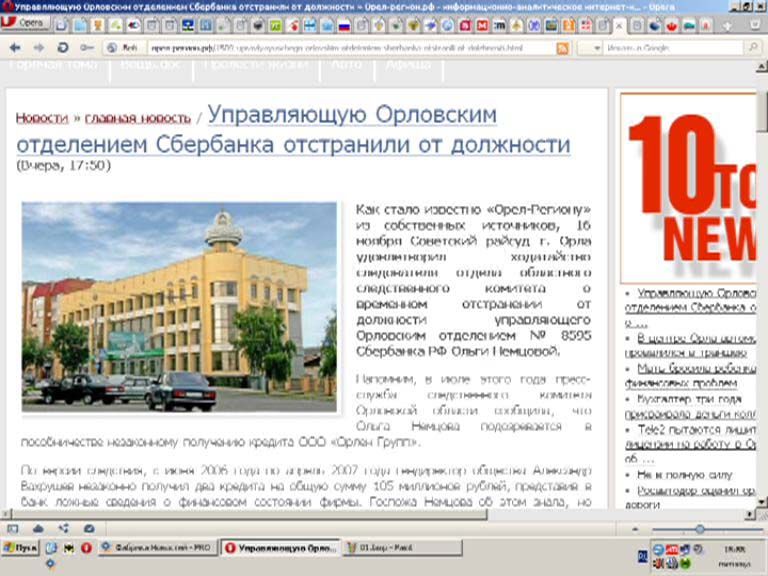Screen dimensions: 768x576
Task: Click the taskbar clock
Action: click(735, 556)
